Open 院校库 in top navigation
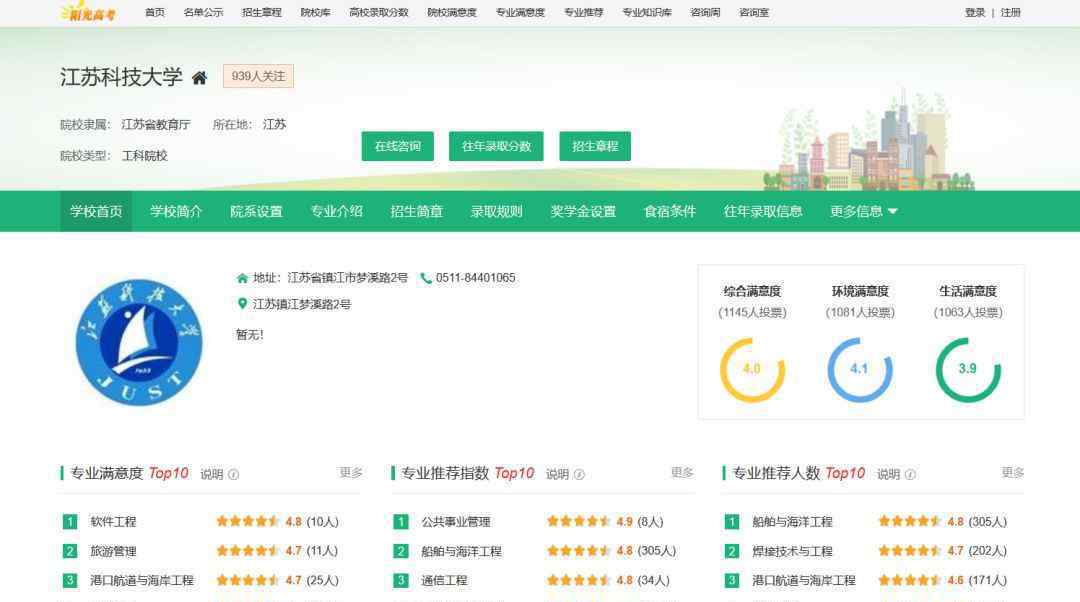 click(315, 12)
